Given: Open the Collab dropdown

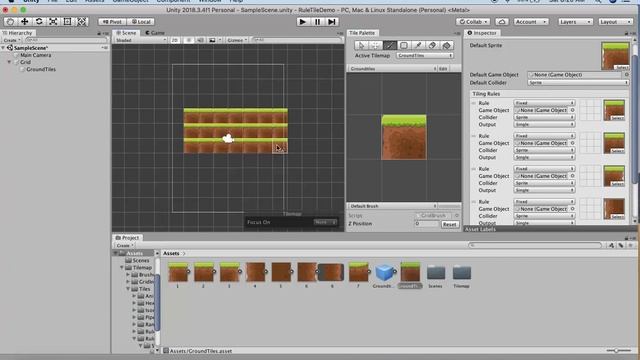Looking at the screenshot, I should tap(473, 22).
